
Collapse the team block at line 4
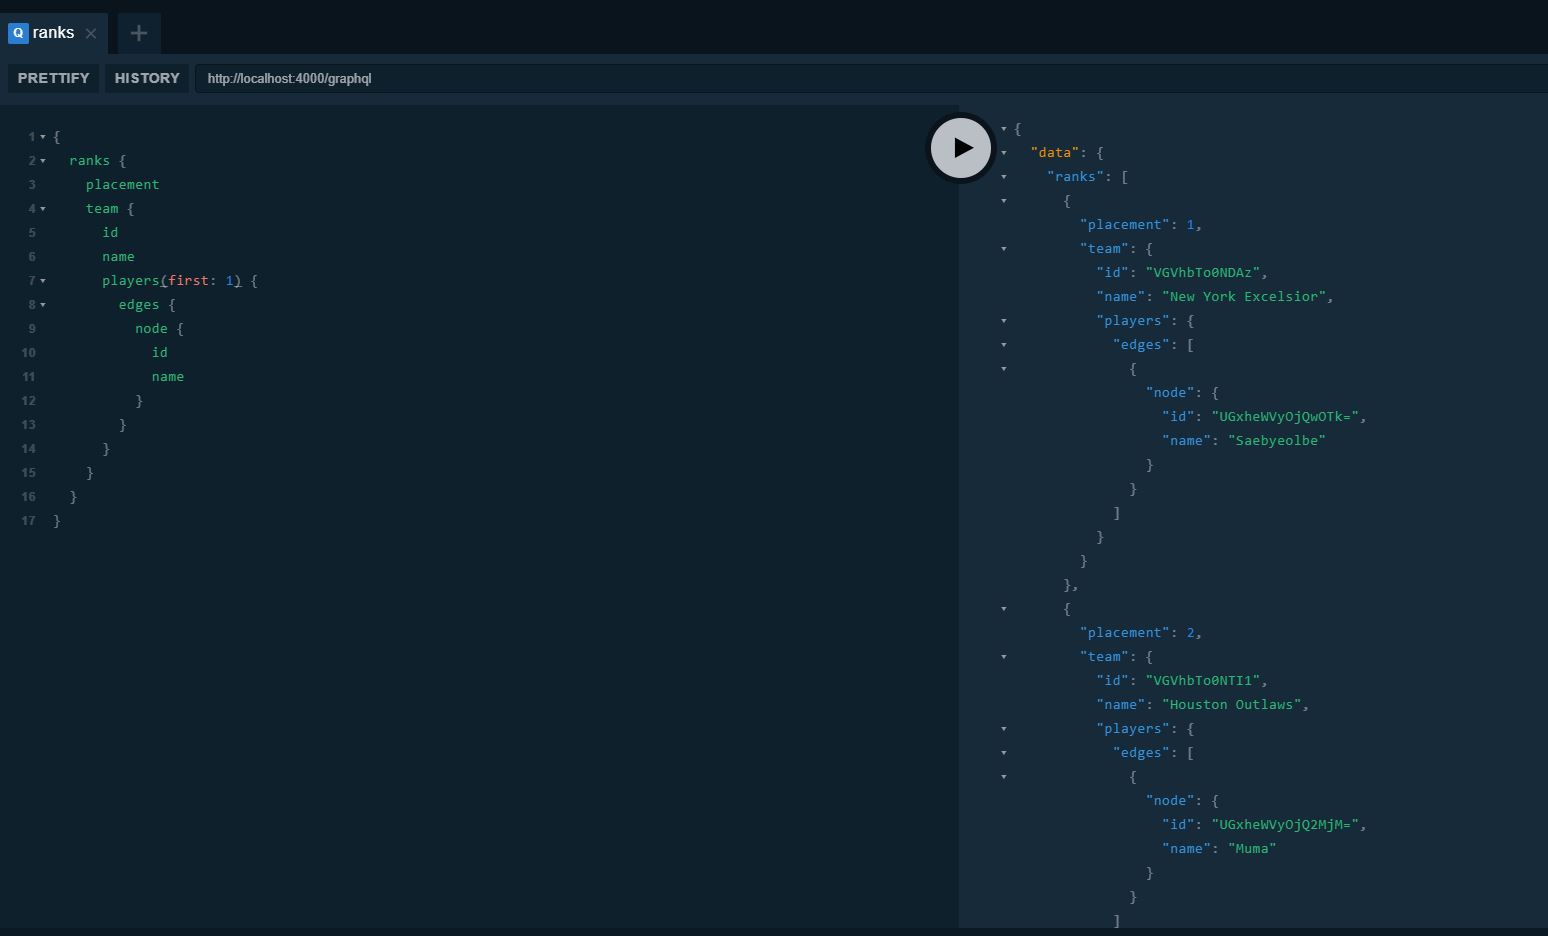43,209
